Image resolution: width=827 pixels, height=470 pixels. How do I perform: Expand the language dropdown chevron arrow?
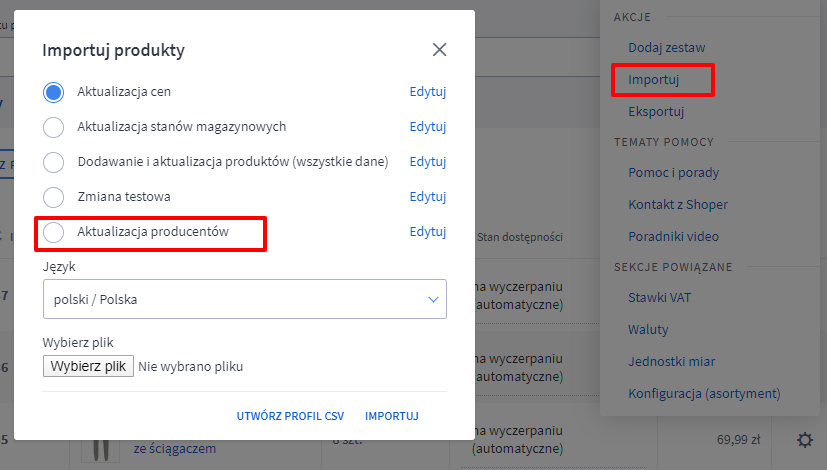[x=433, y=300]
